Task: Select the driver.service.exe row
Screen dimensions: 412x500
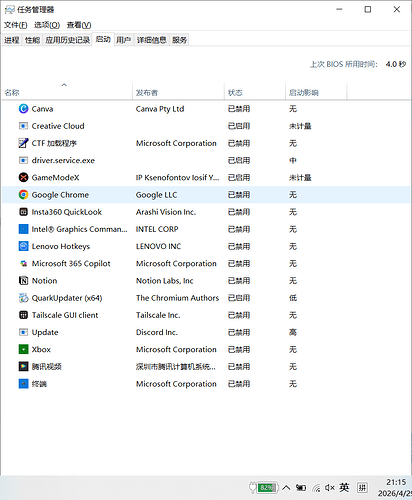Action: pos(206,160)
